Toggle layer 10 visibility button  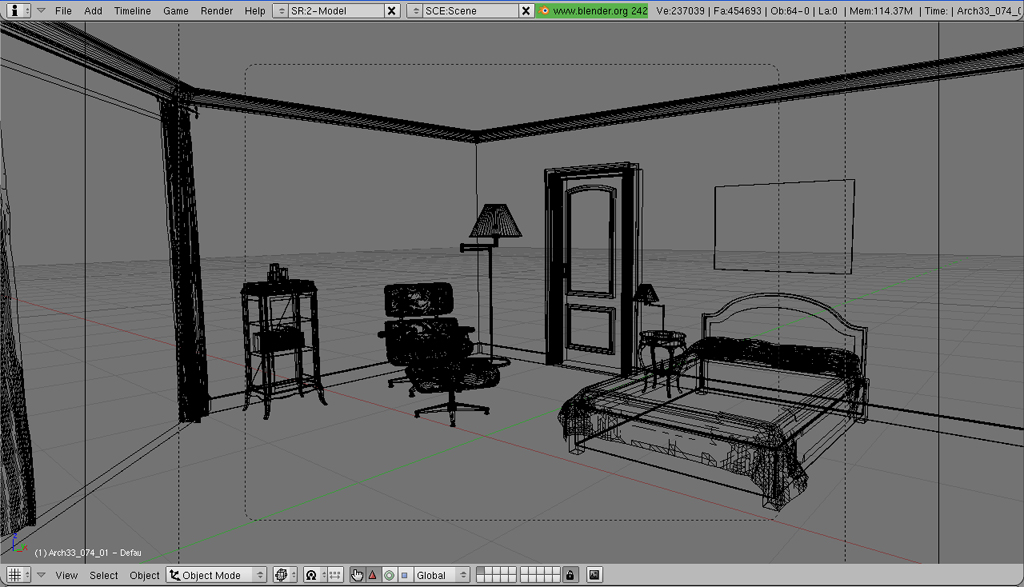556,571
